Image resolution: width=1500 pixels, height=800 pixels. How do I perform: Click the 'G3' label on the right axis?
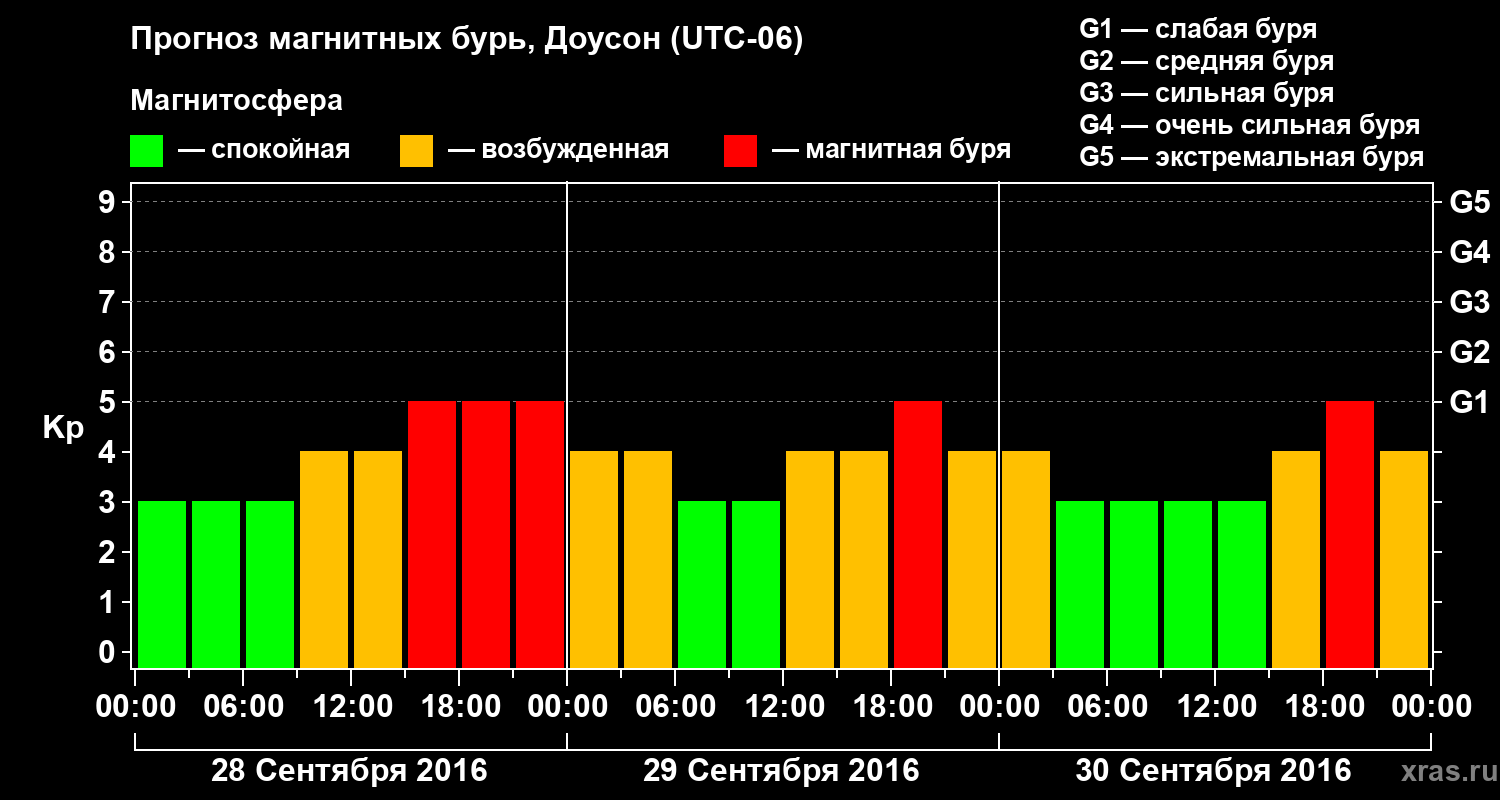[x=1469, y=302]
